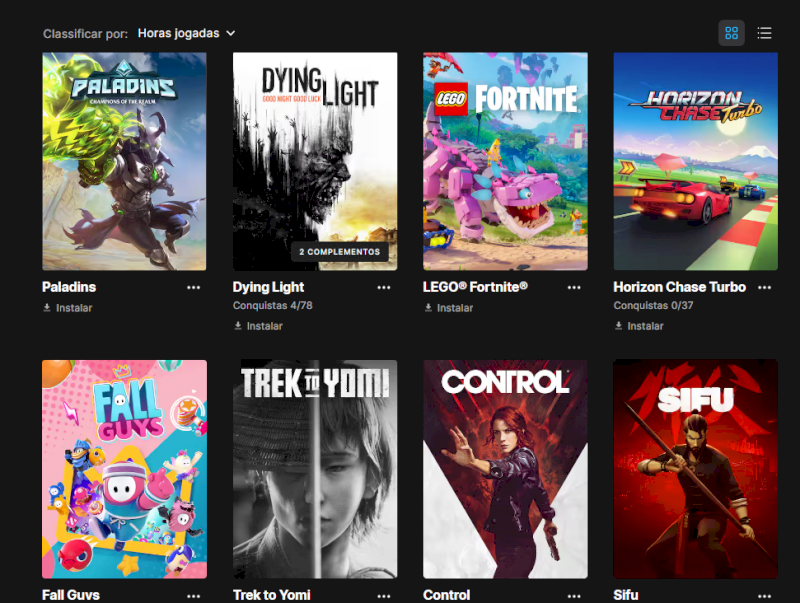Open more options for Dying Light
Image resolution: width=800 pixels, height=603 pixels.
384,288
